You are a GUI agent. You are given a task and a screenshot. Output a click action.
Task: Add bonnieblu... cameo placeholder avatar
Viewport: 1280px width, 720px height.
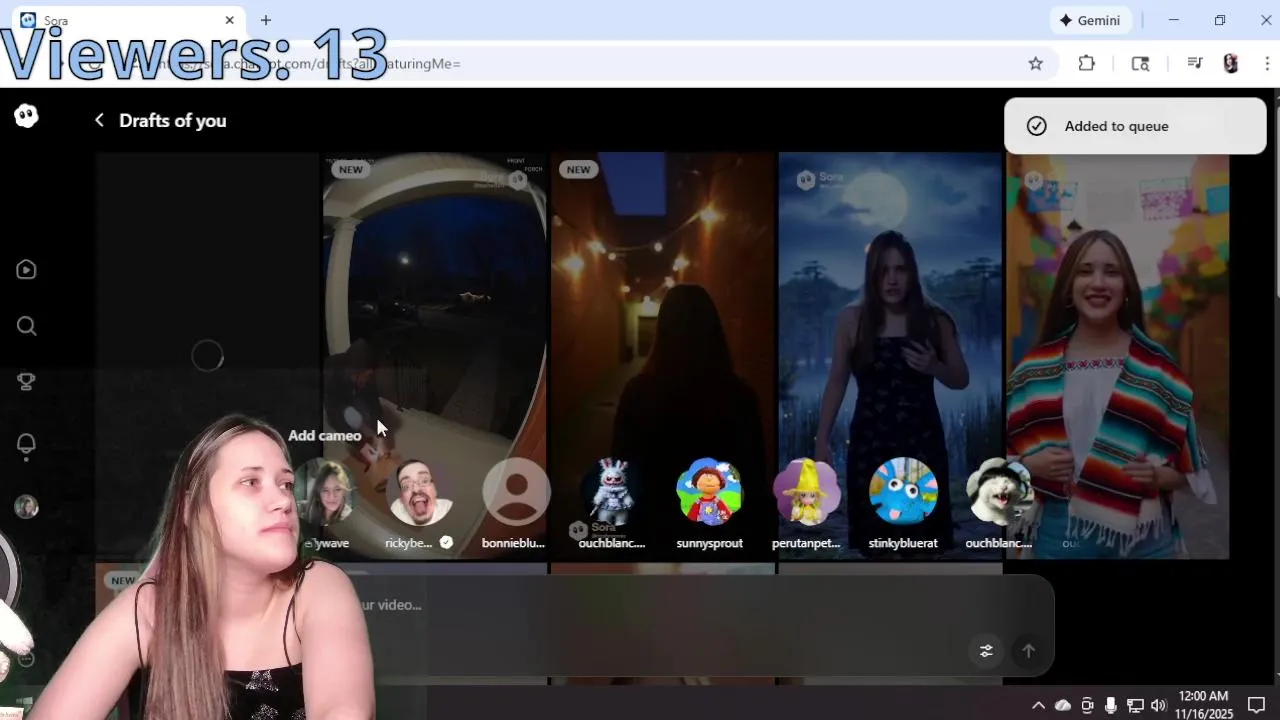[x=516, y=492]
